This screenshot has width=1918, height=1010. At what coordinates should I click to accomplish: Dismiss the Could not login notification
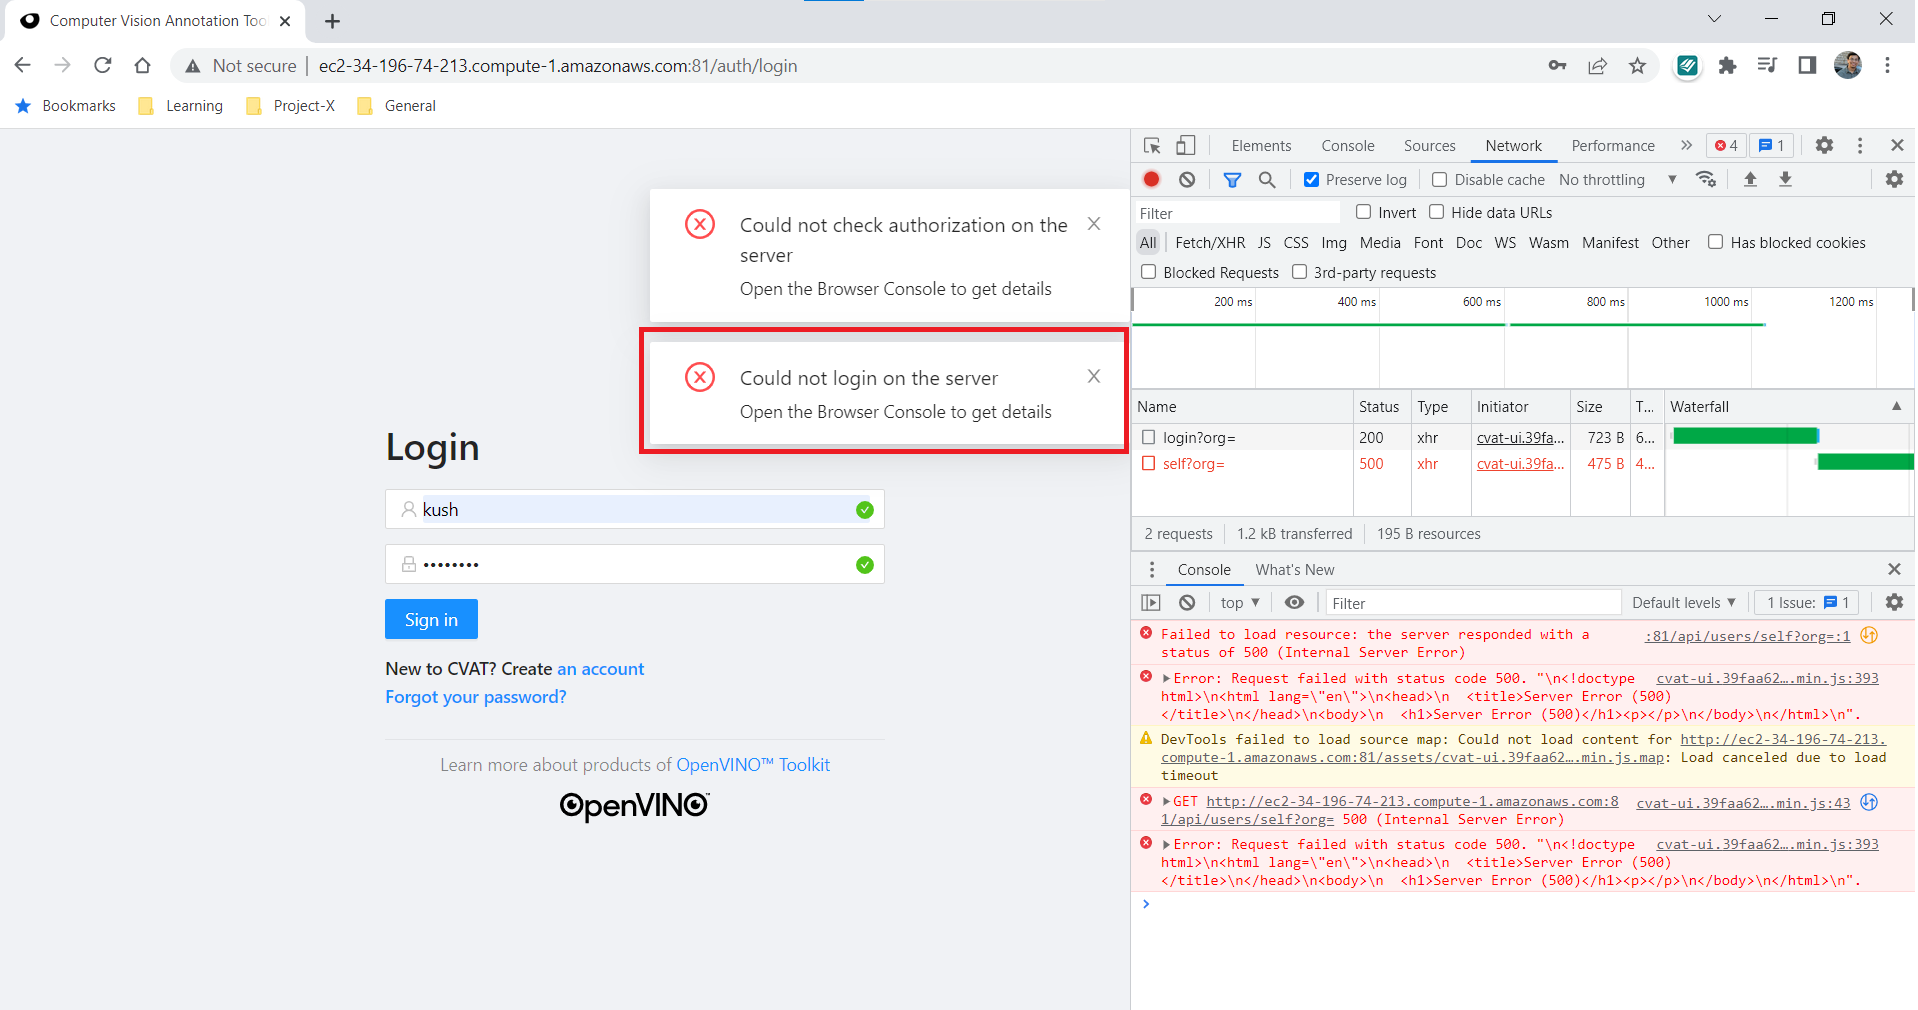point(1094,376)
